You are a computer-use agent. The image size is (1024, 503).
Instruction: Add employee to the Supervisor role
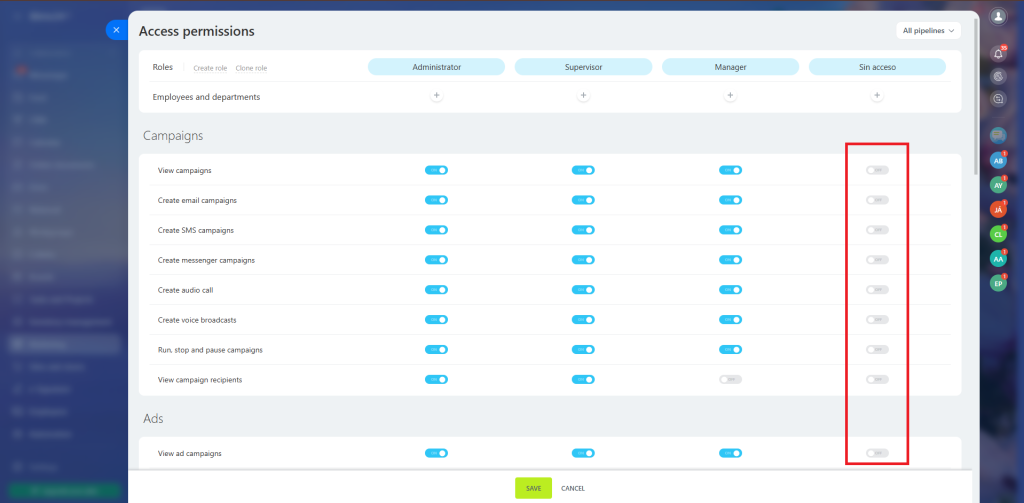tap(583, 96)
